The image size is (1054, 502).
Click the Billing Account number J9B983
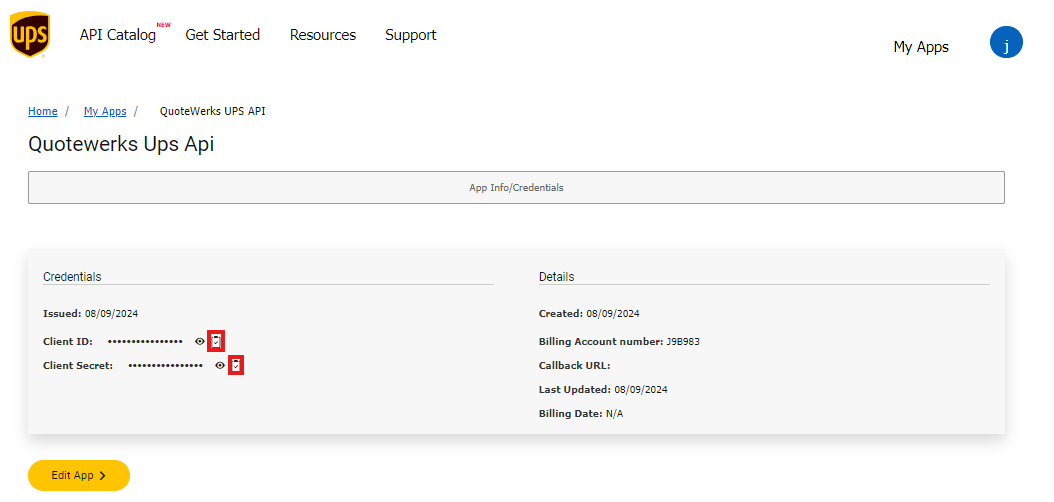coord(683,341)
